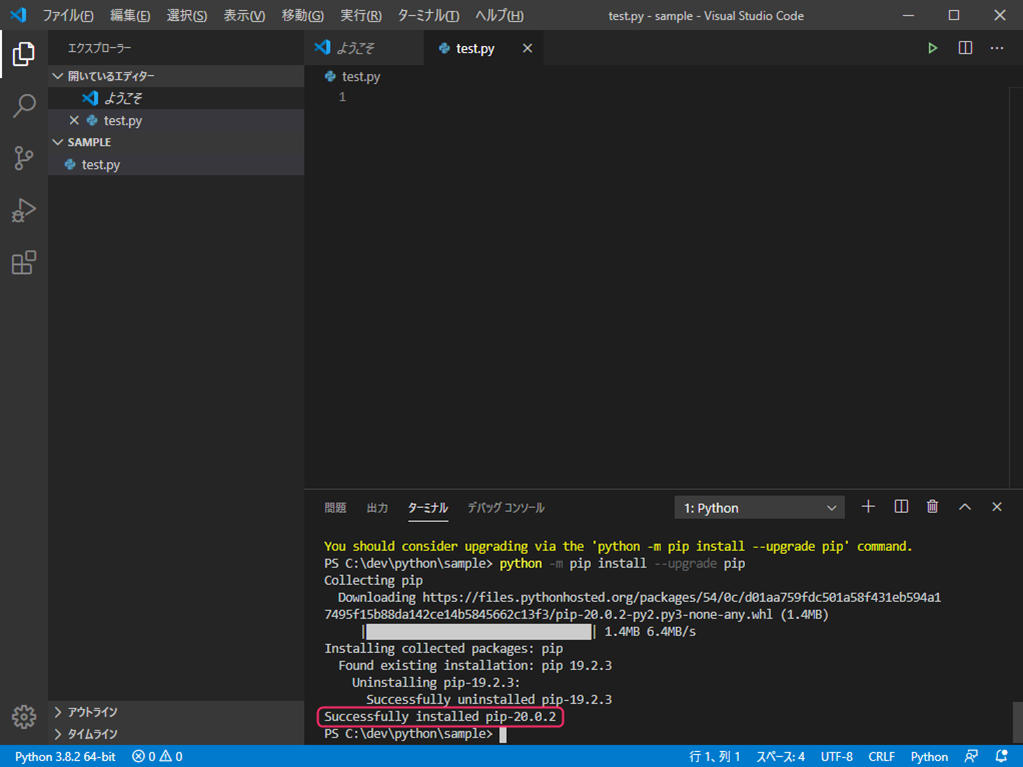Viewport: 1023px width, 767px height.
Task: Open the 表示(V) menu
Action: click(x=244, y=15)
